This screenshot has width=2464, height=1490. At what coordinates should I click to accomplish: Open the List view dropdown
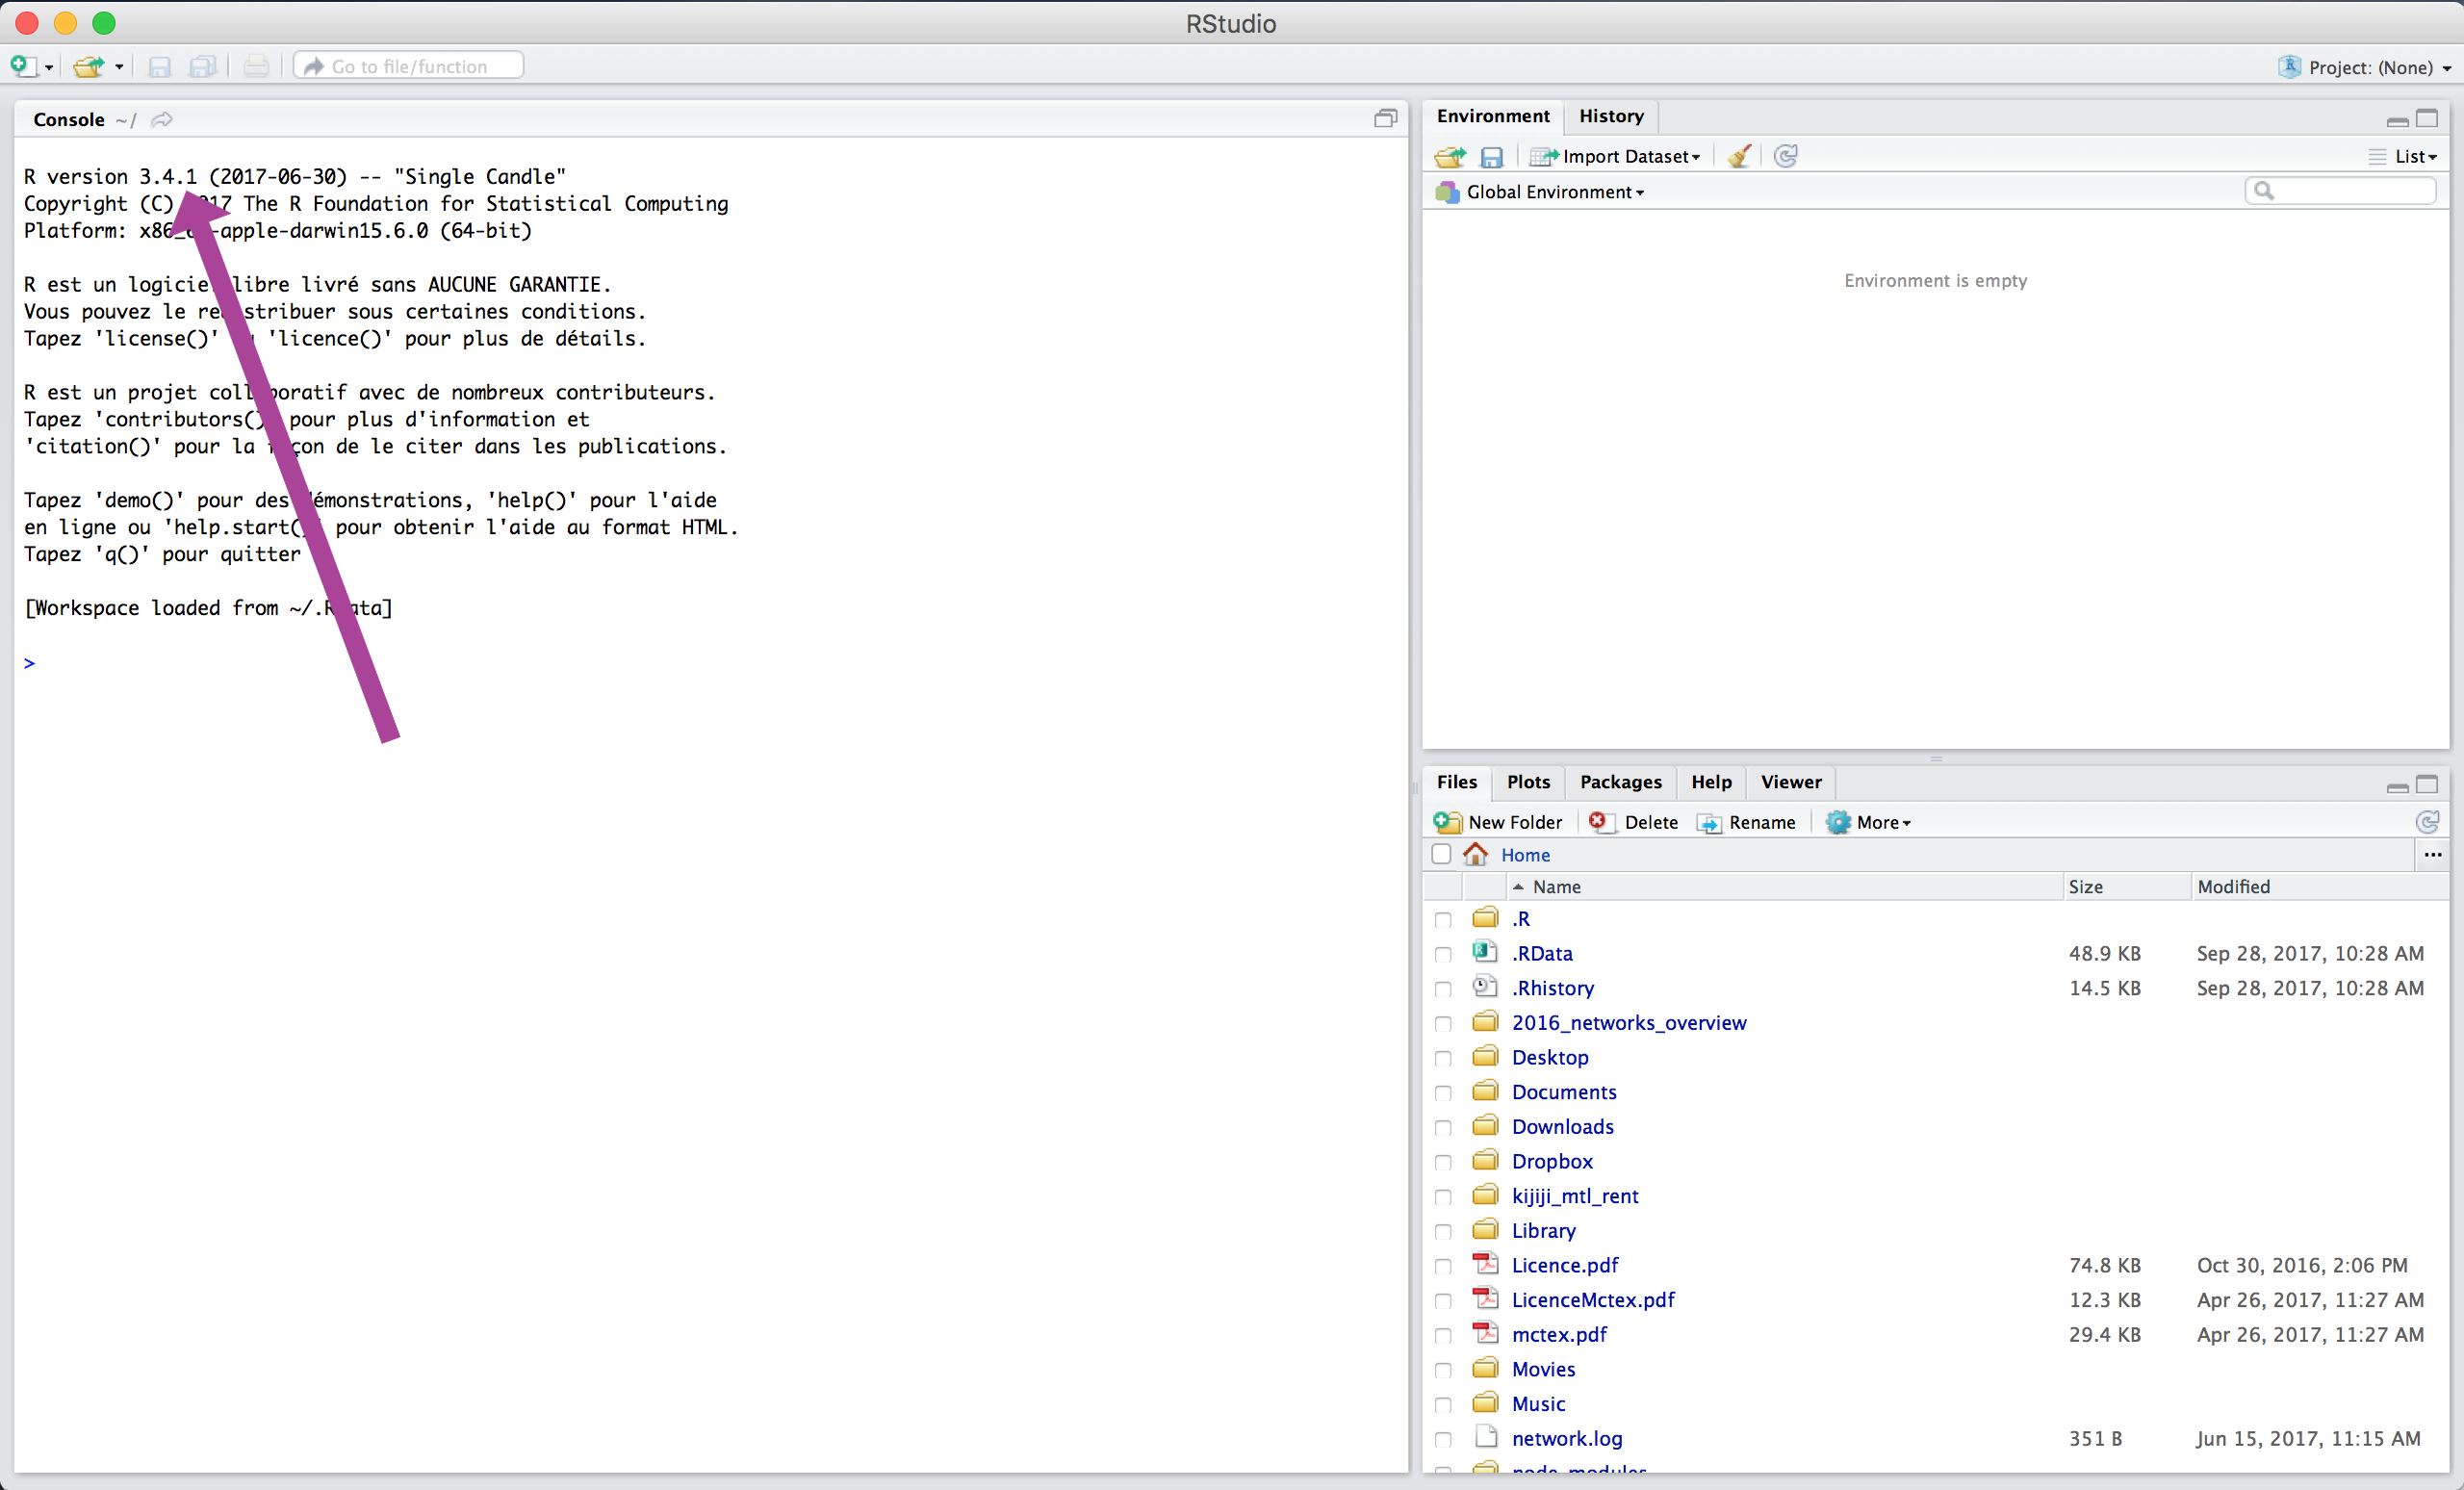coord(2403,157)
